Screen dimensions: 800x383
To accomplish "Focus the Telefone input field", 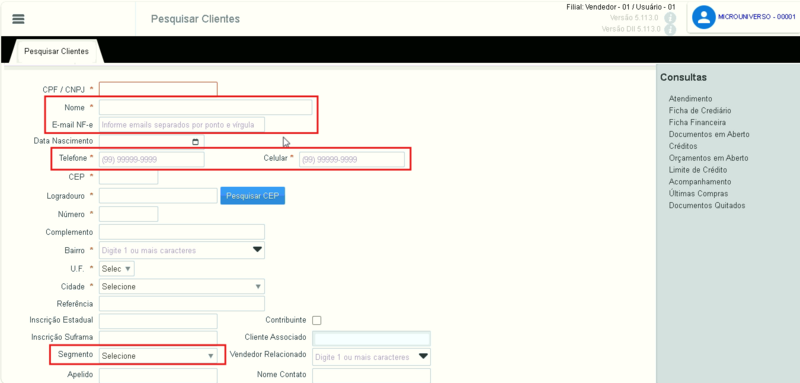I will pyautogui.click(x=152, y=159).
